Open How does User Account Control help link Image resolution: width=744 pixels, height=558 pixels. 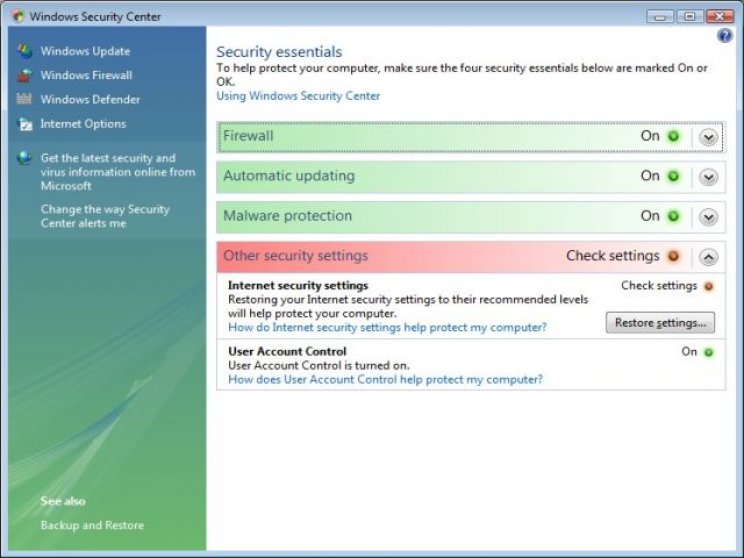point(385,380)
